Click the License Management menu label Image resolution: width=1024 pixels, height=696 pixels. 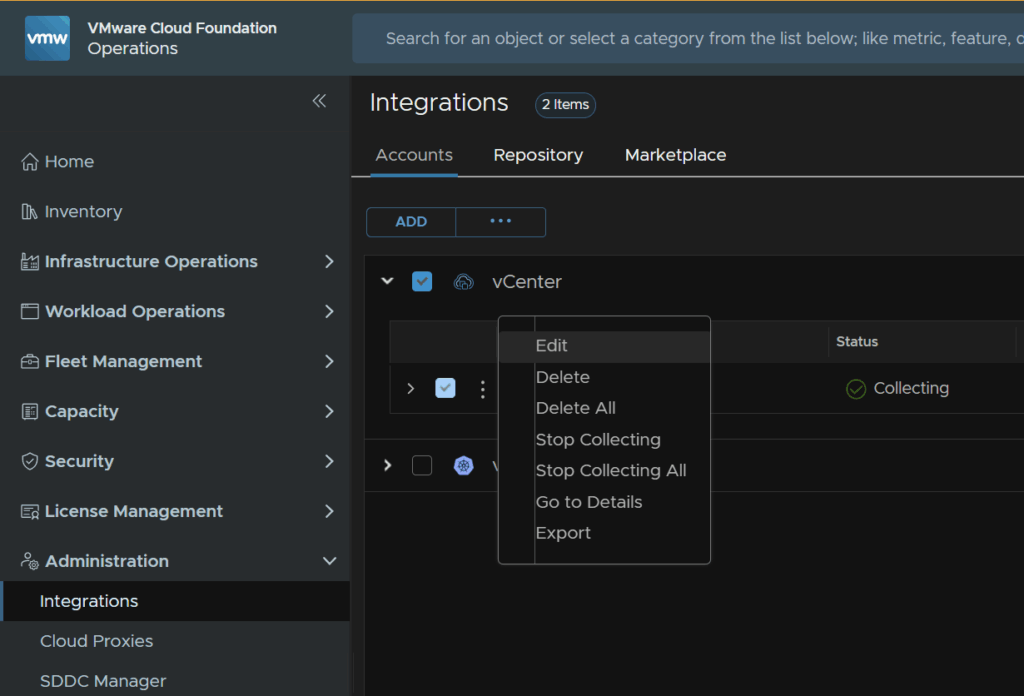pyautogui.click(x=134, y=511)
